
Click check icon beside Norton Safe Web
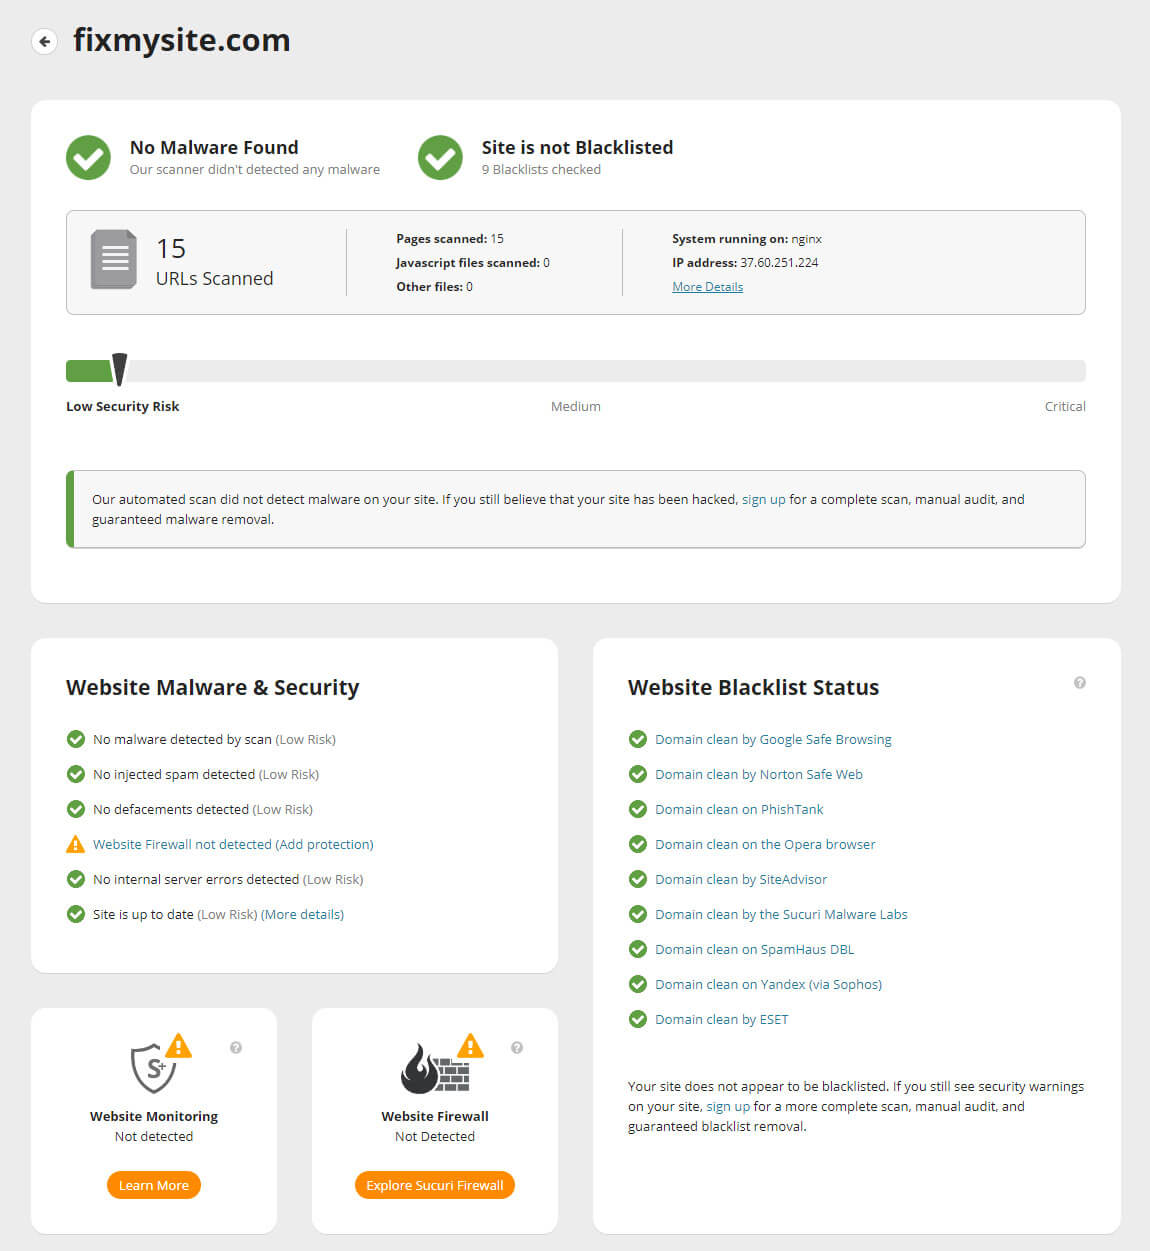coord(638,774)
